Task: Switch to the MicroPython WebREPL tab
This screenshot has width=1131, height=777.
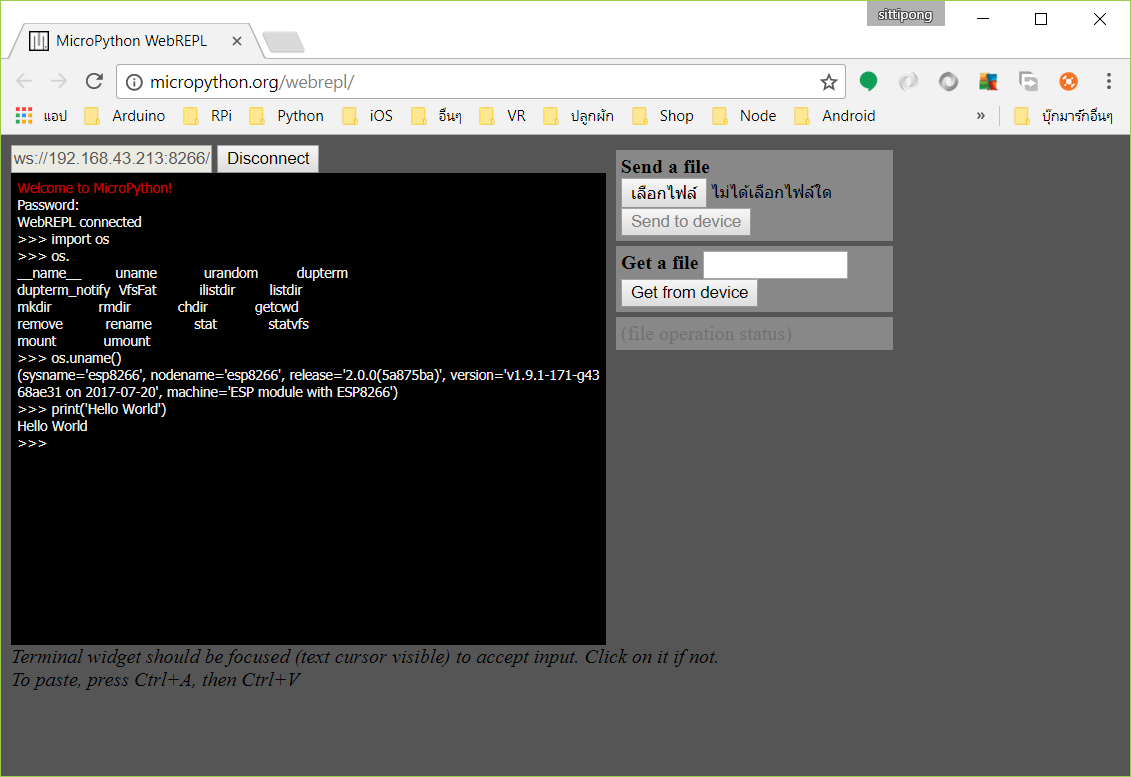Action: point(130,40)
